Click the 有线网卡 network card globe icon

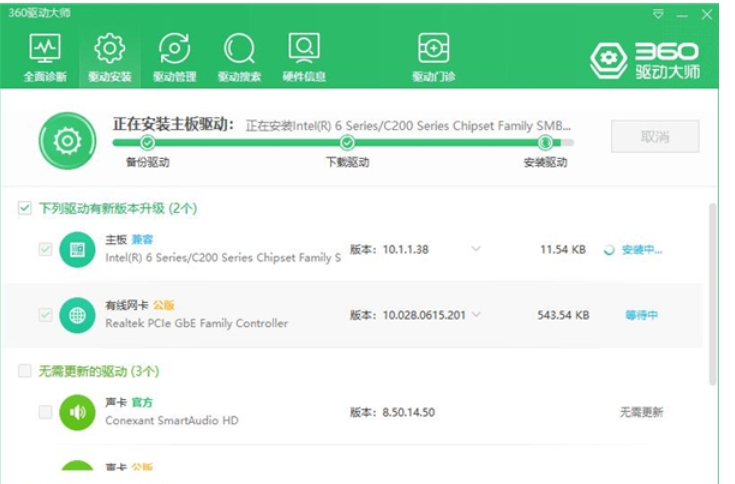(x=77, y=315)
